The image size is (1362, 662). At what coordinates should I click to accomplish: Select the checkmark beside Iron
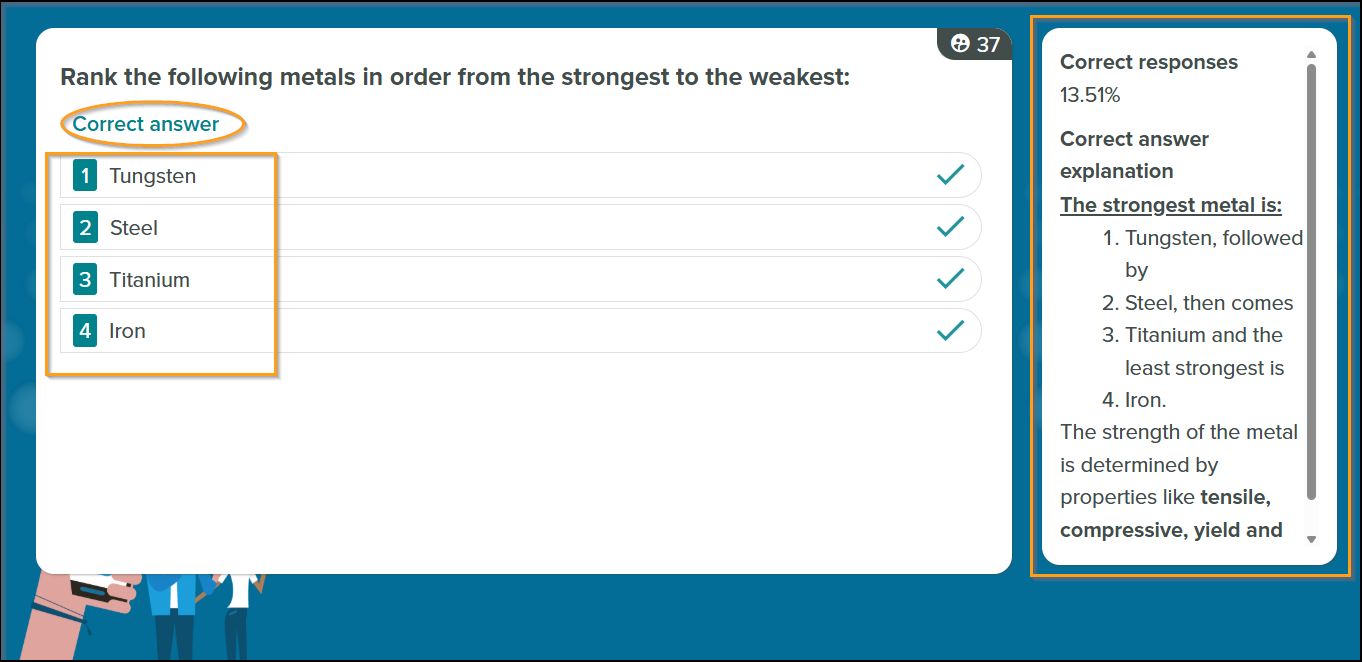(950, 331)
